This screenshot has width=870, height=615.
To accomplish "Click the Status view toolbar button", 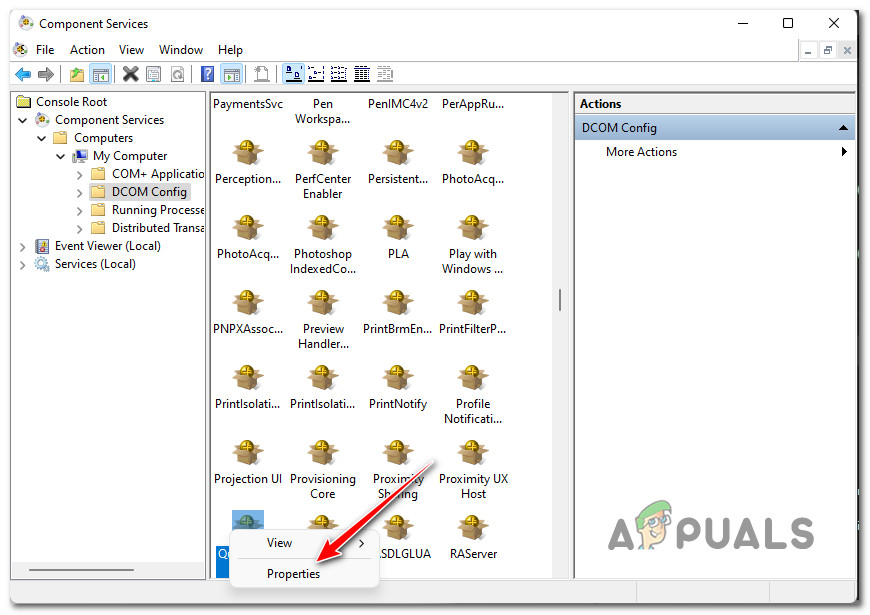I will [385, 74].
